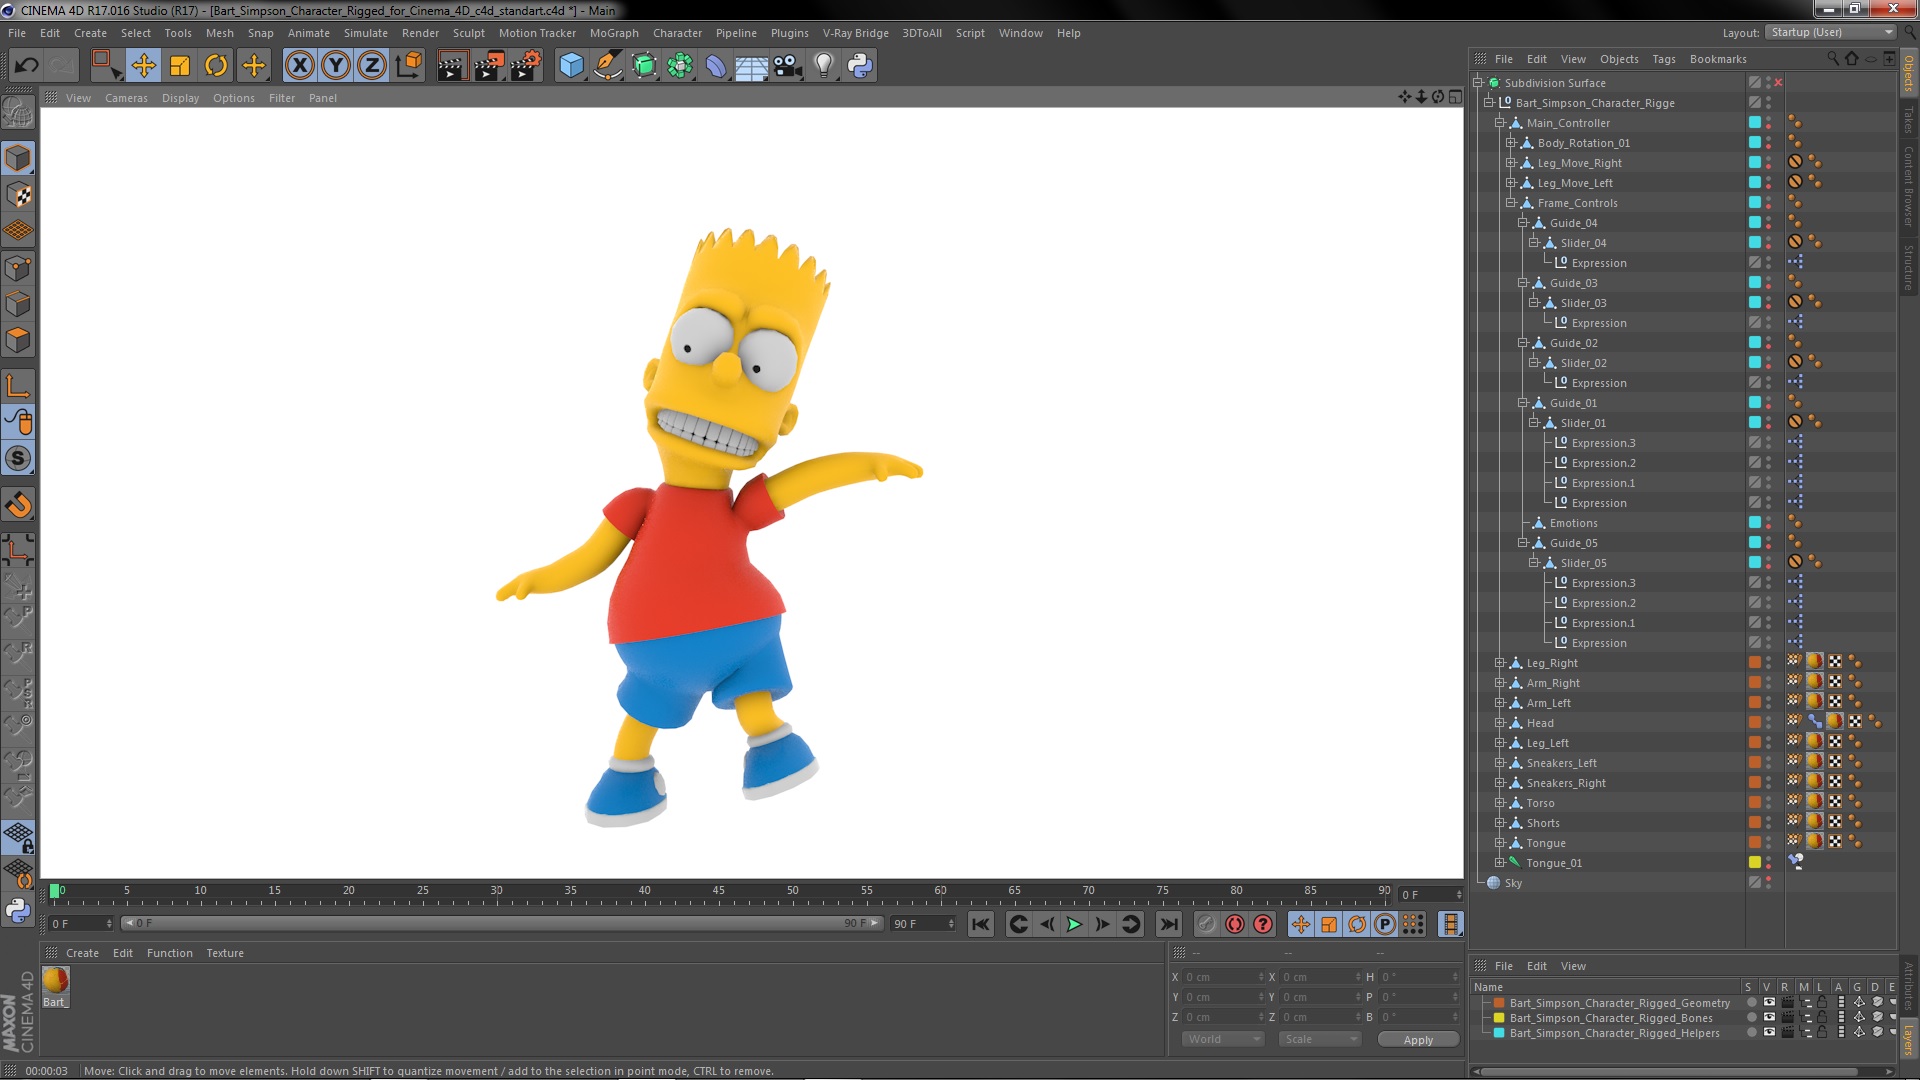This screenshot has height=1080, width=1920.
Task: Click the Apply button
Action: coord(1417,1040)
